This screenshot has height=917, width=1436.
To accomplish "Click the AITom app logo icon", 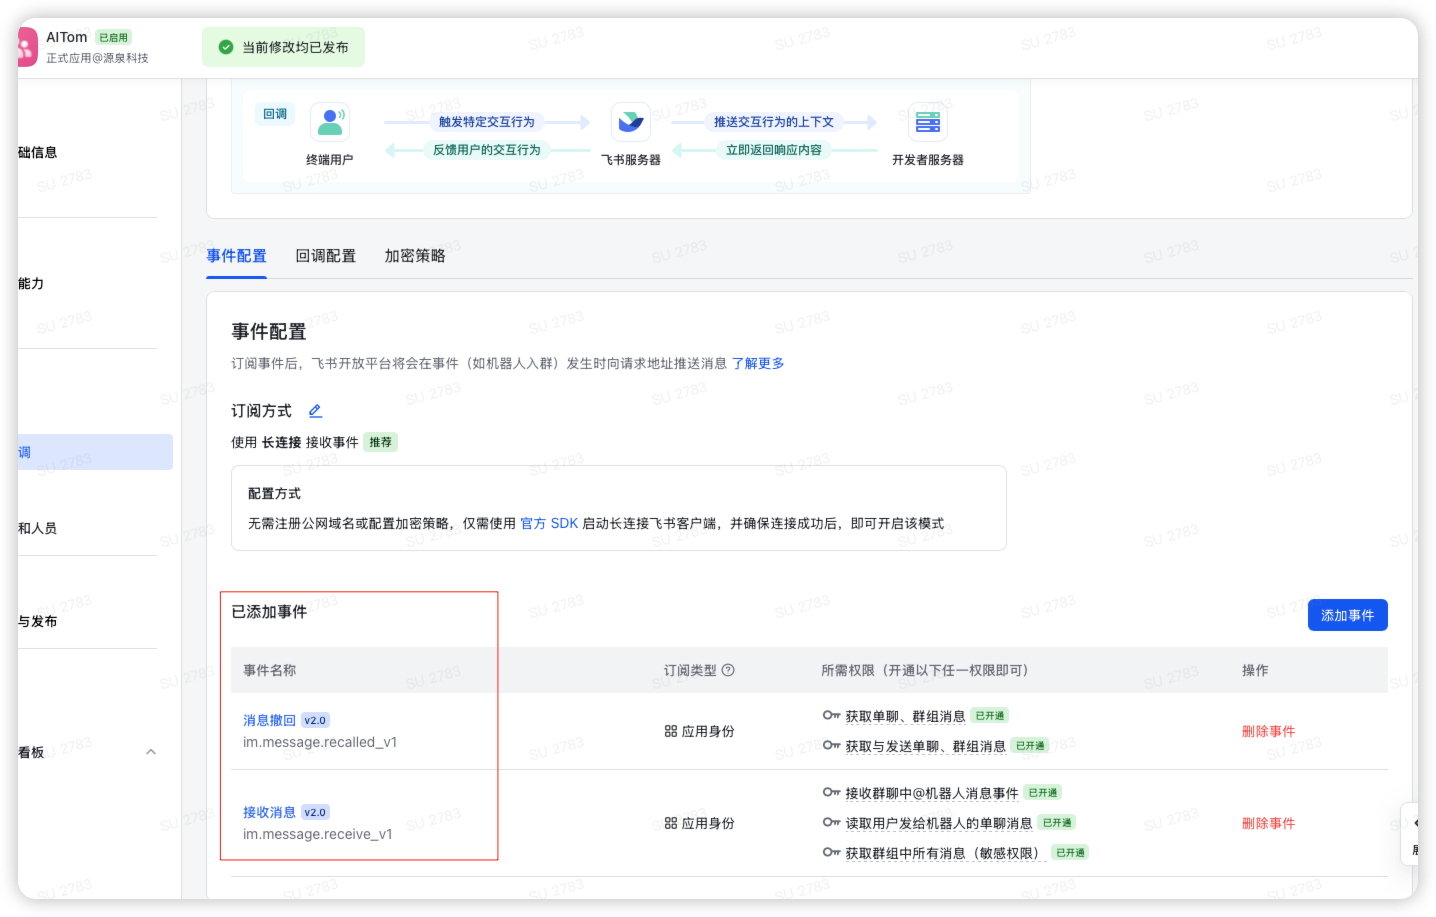I will click(27, 47).
